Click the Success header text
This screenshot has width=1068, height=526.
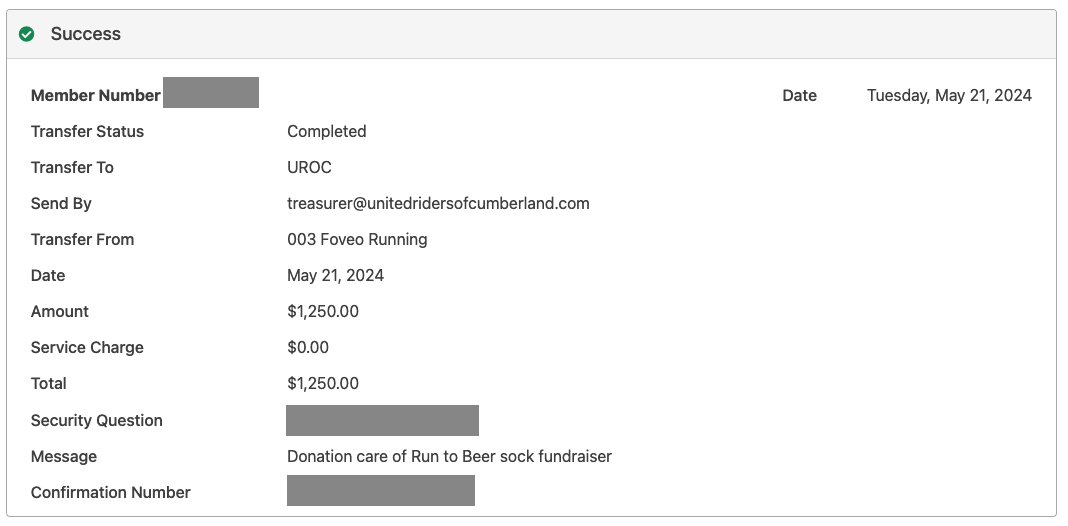pyautogui.click(x=86, y=34)
